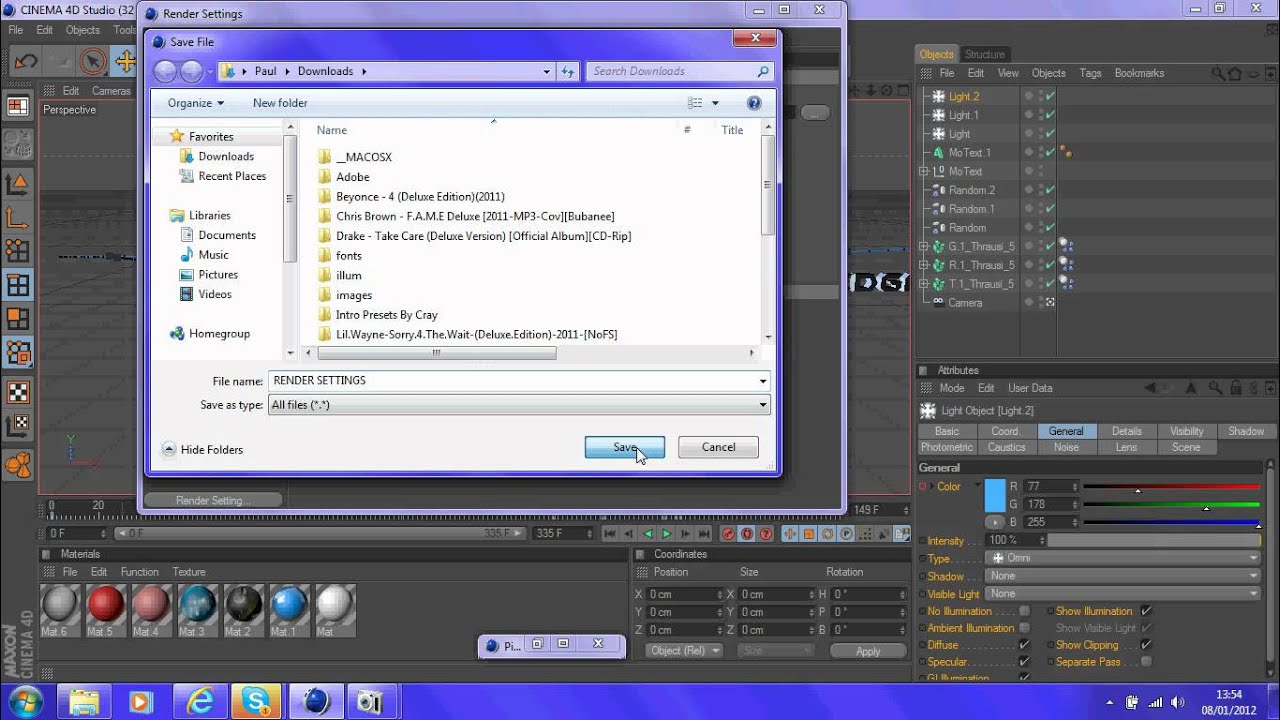Click the Search Downloads box

coord(680,71)
